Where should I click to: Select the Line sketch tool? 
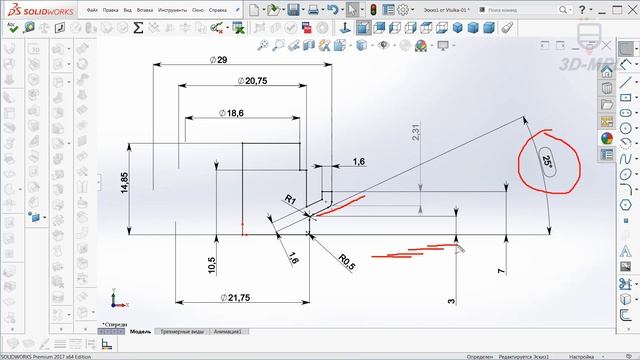click(625, 82)
